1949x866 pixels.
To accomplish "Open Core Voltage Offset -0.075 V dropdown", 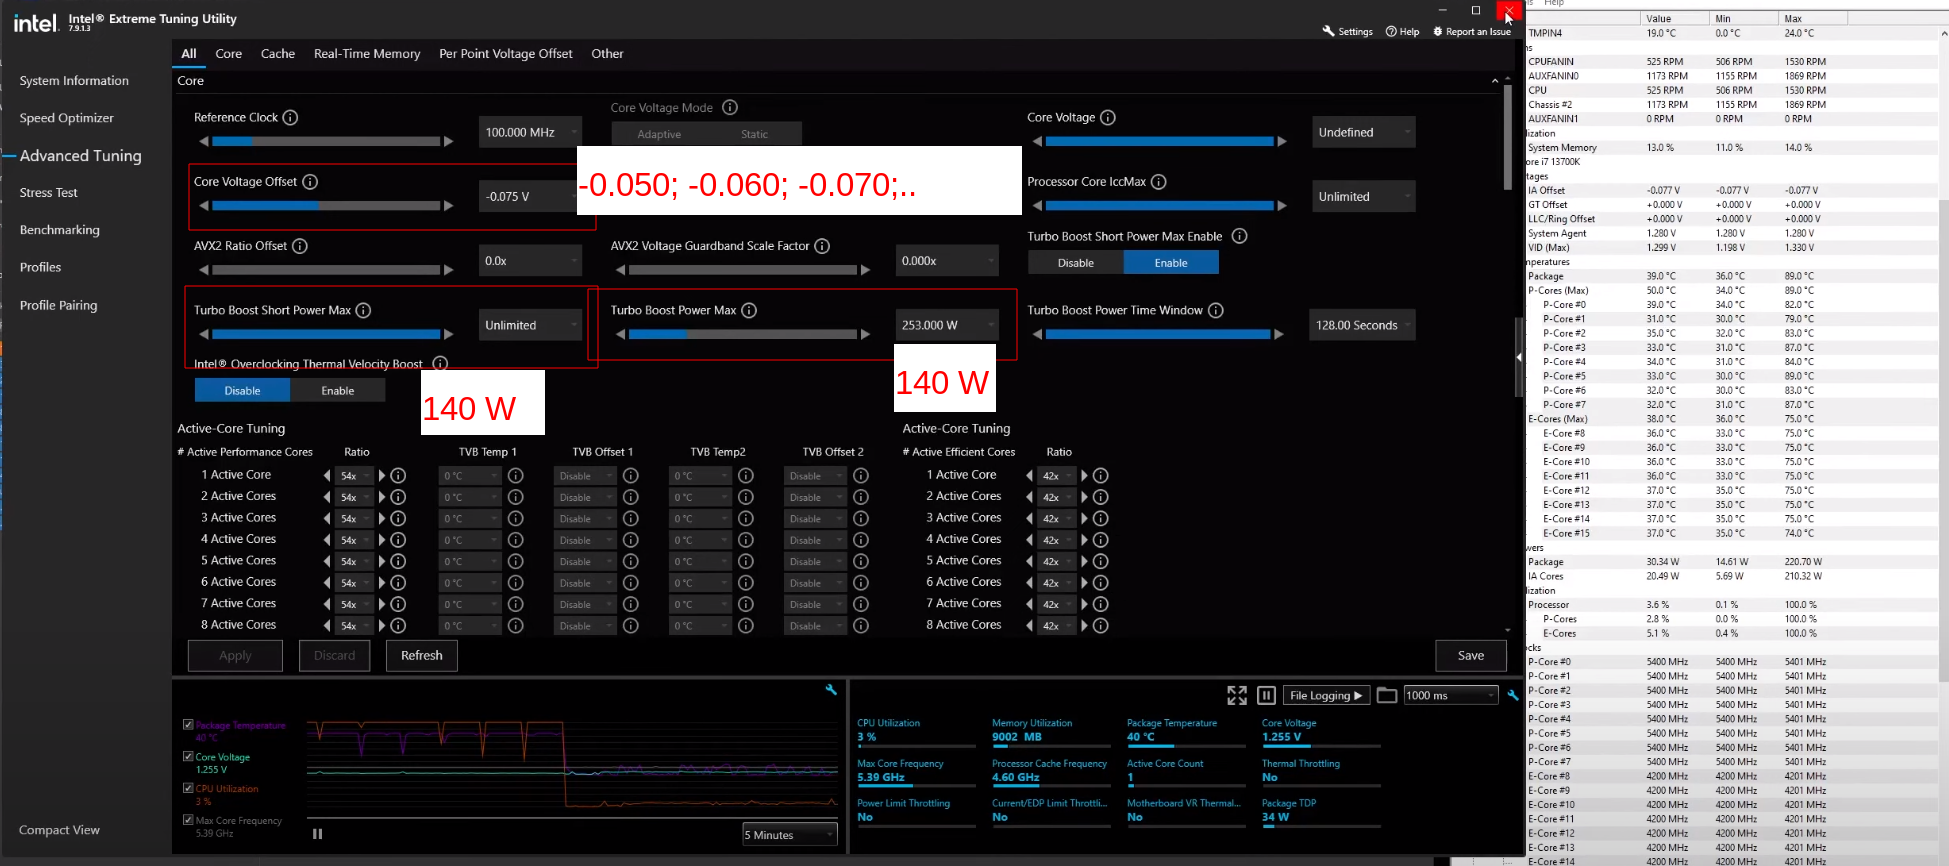I will tap(528, 196).
